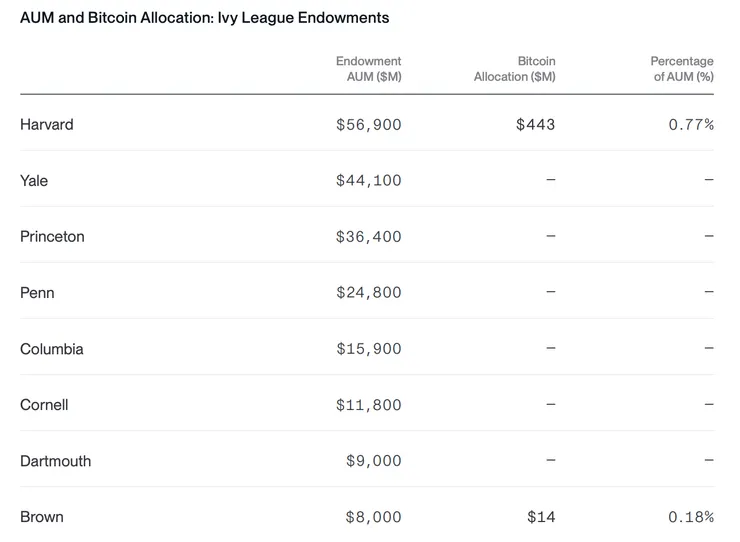This screenshot has width=740, height=542.
Task: Click Harvard's $443 Bitcoin allocation
Action: [535, 125]
